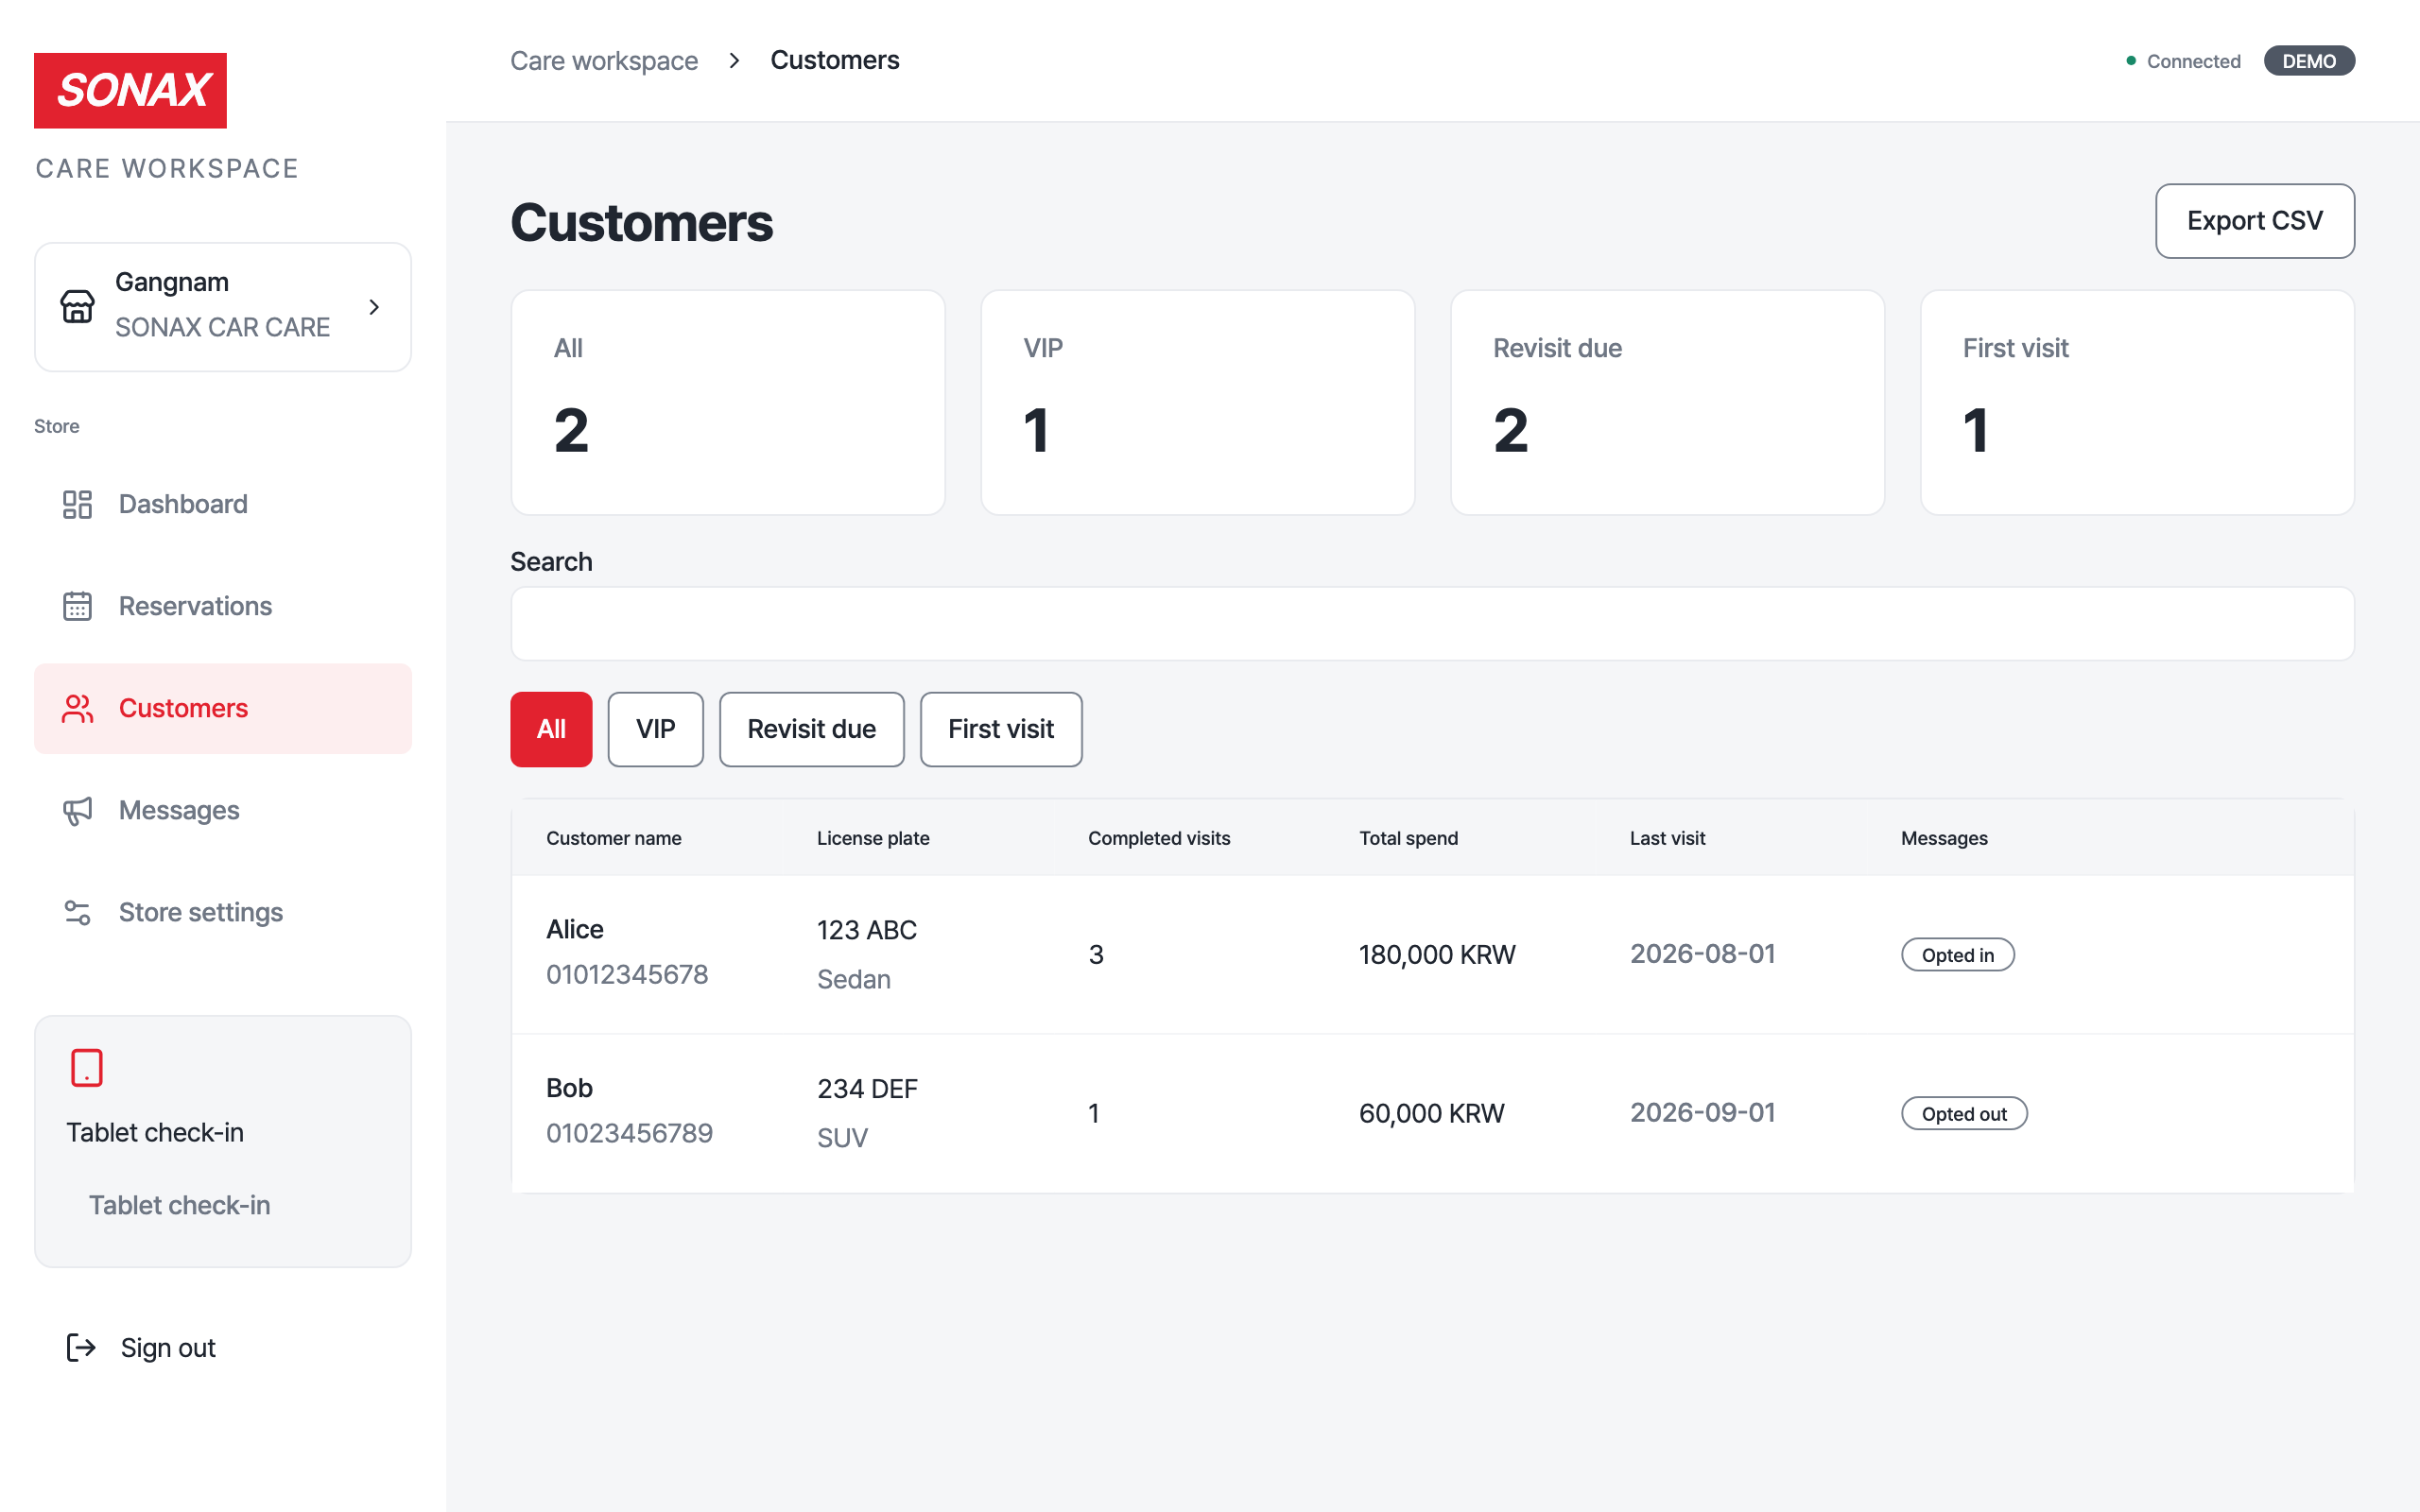Click Alice's Opted in badge
The height and width of the screenshot is (1512, 2420).
pos(1957,955)
